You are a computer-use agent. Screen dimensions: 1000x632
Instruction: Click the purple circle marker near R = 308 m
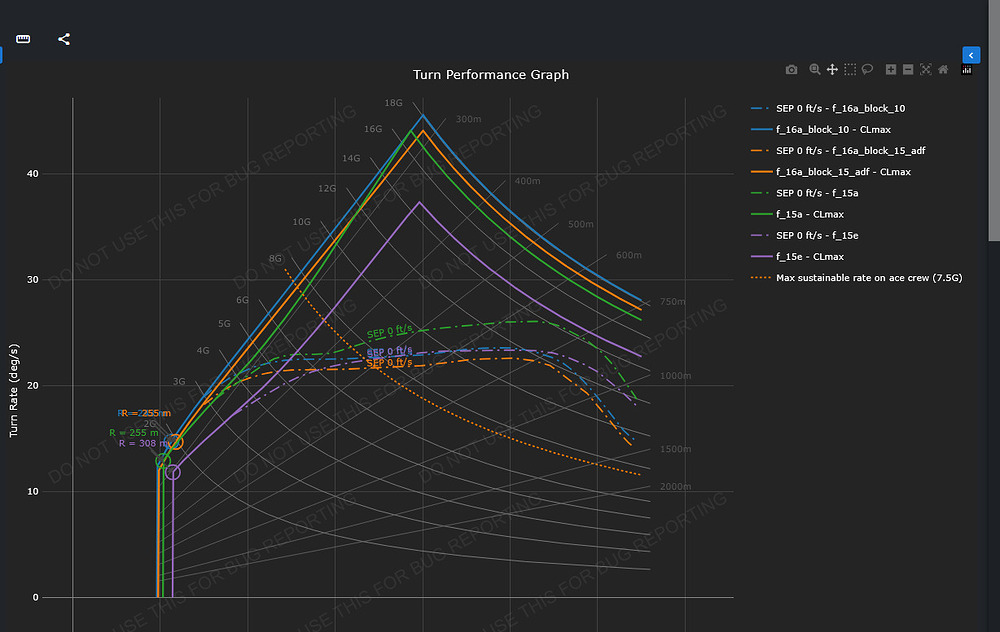[172, 472]
